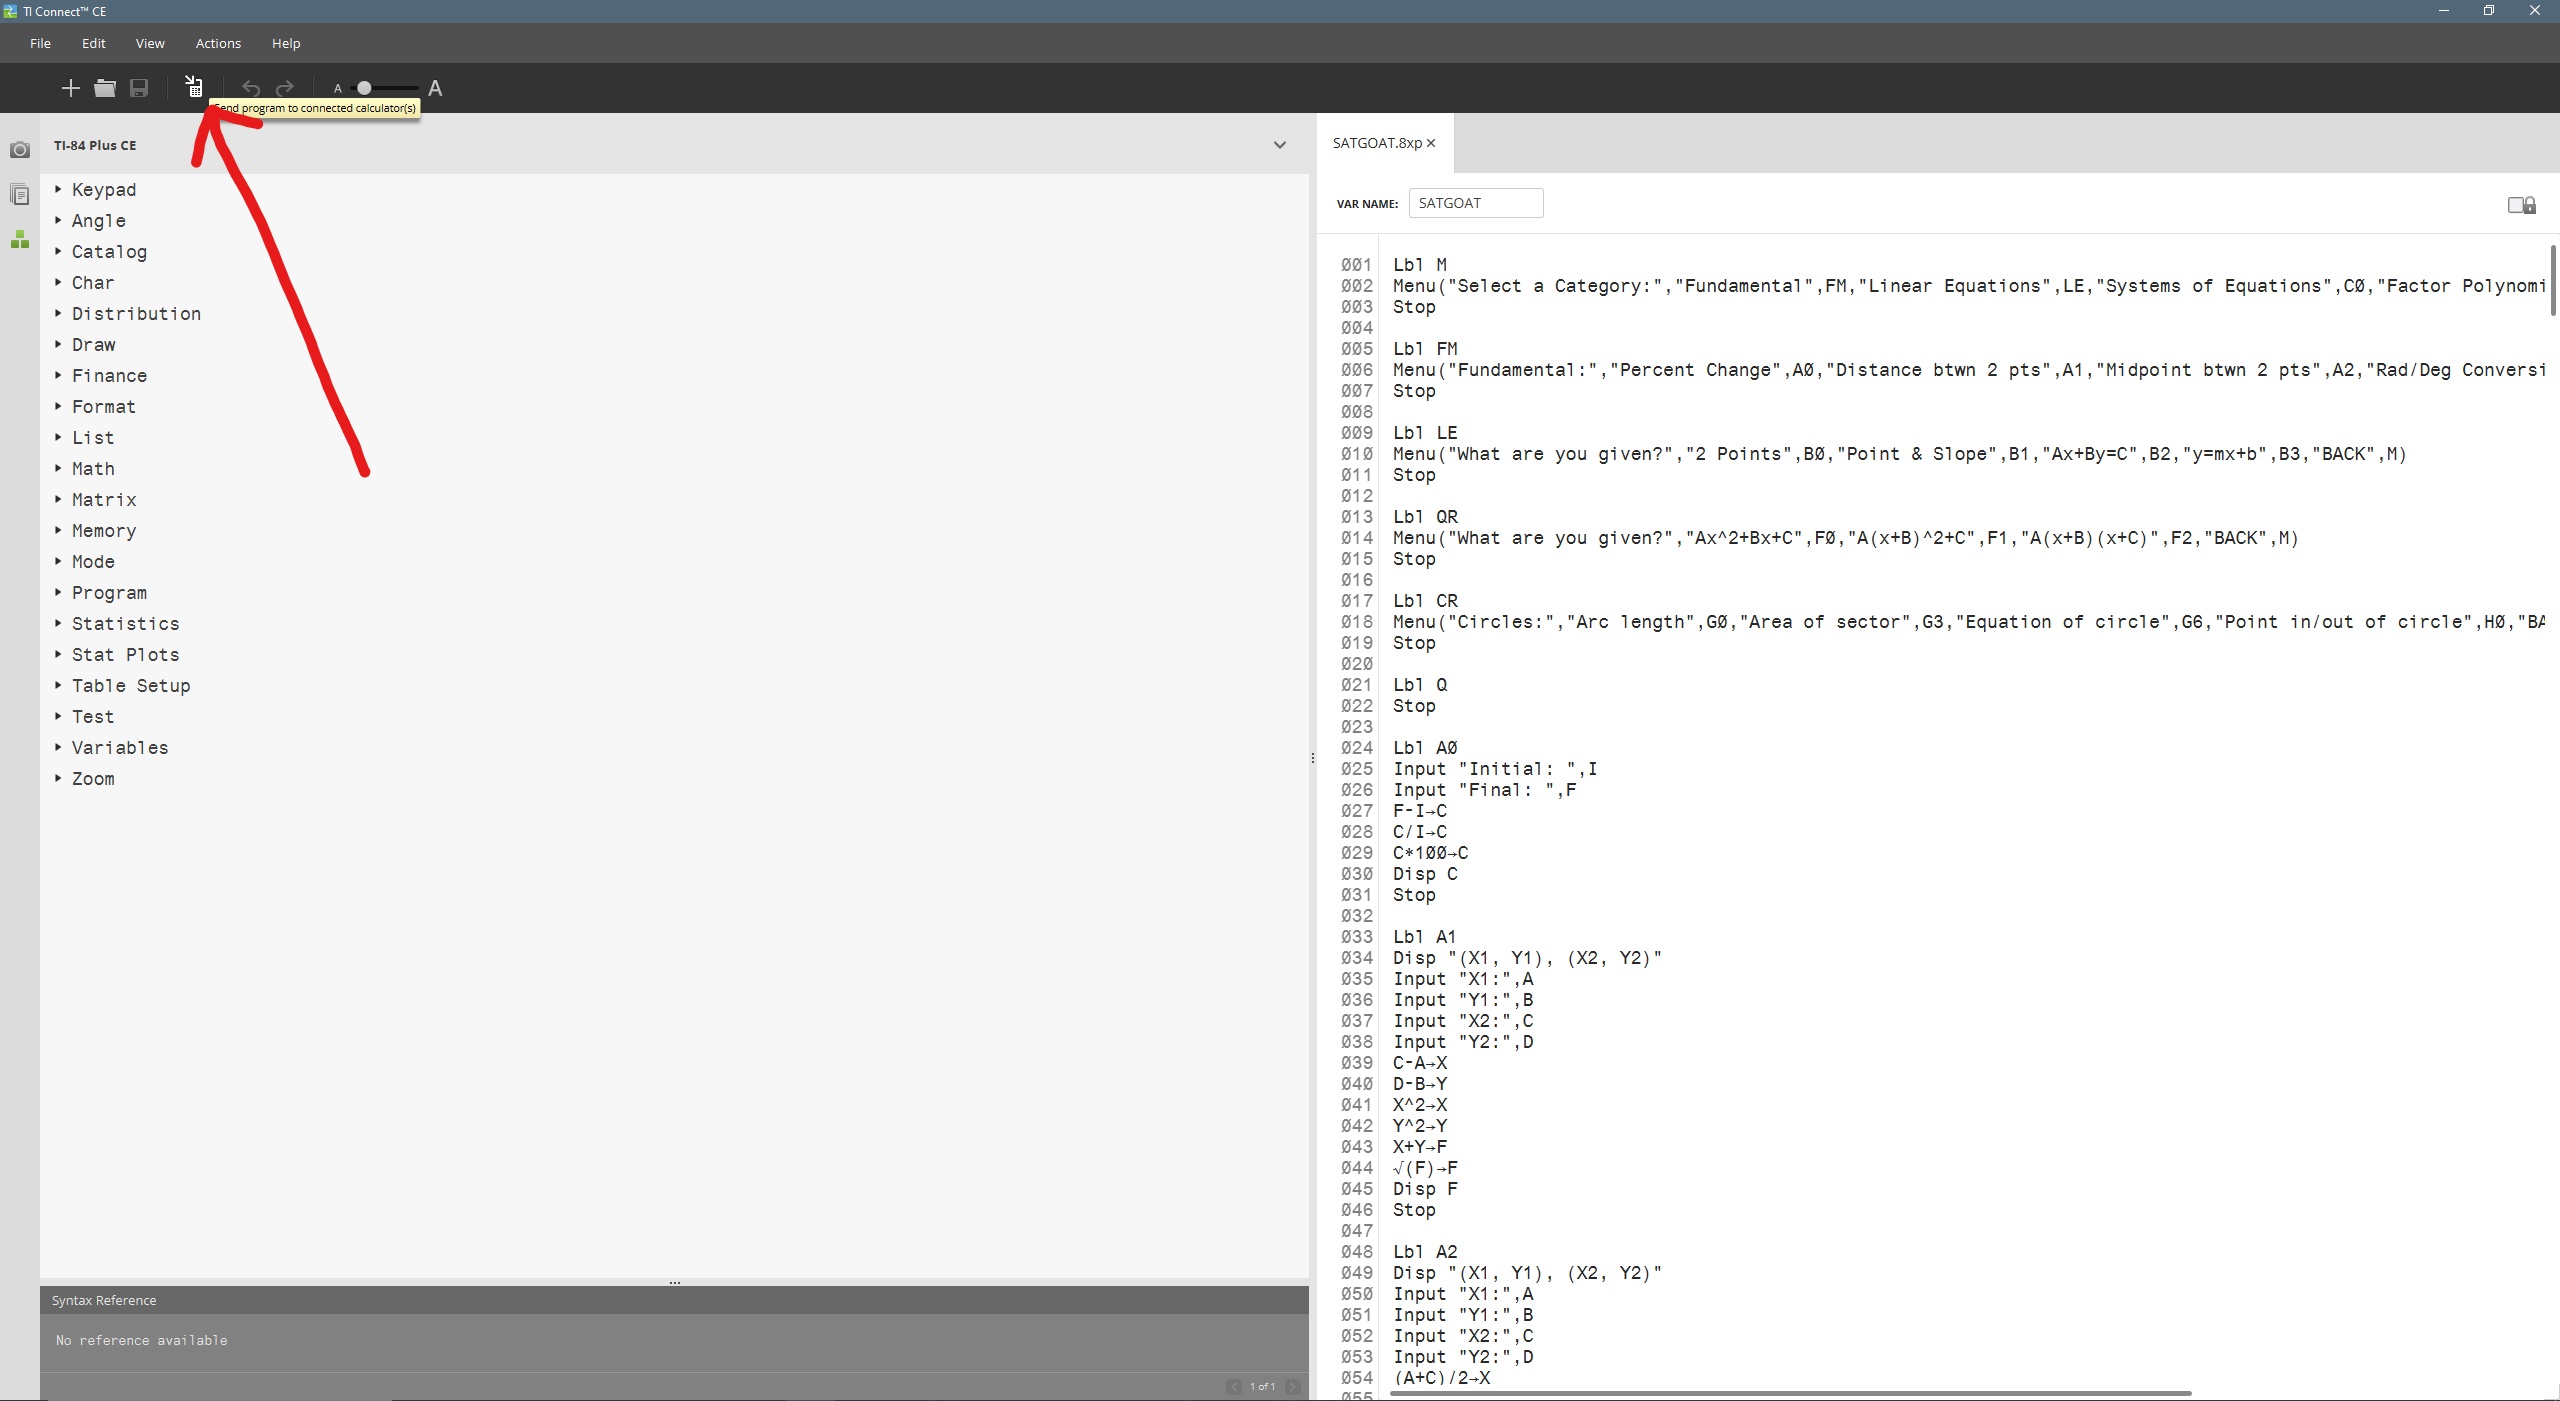This screenshot has width=2560, height=1401.
Task: Open a program file with folder icon
Action: tap(105, 88)
